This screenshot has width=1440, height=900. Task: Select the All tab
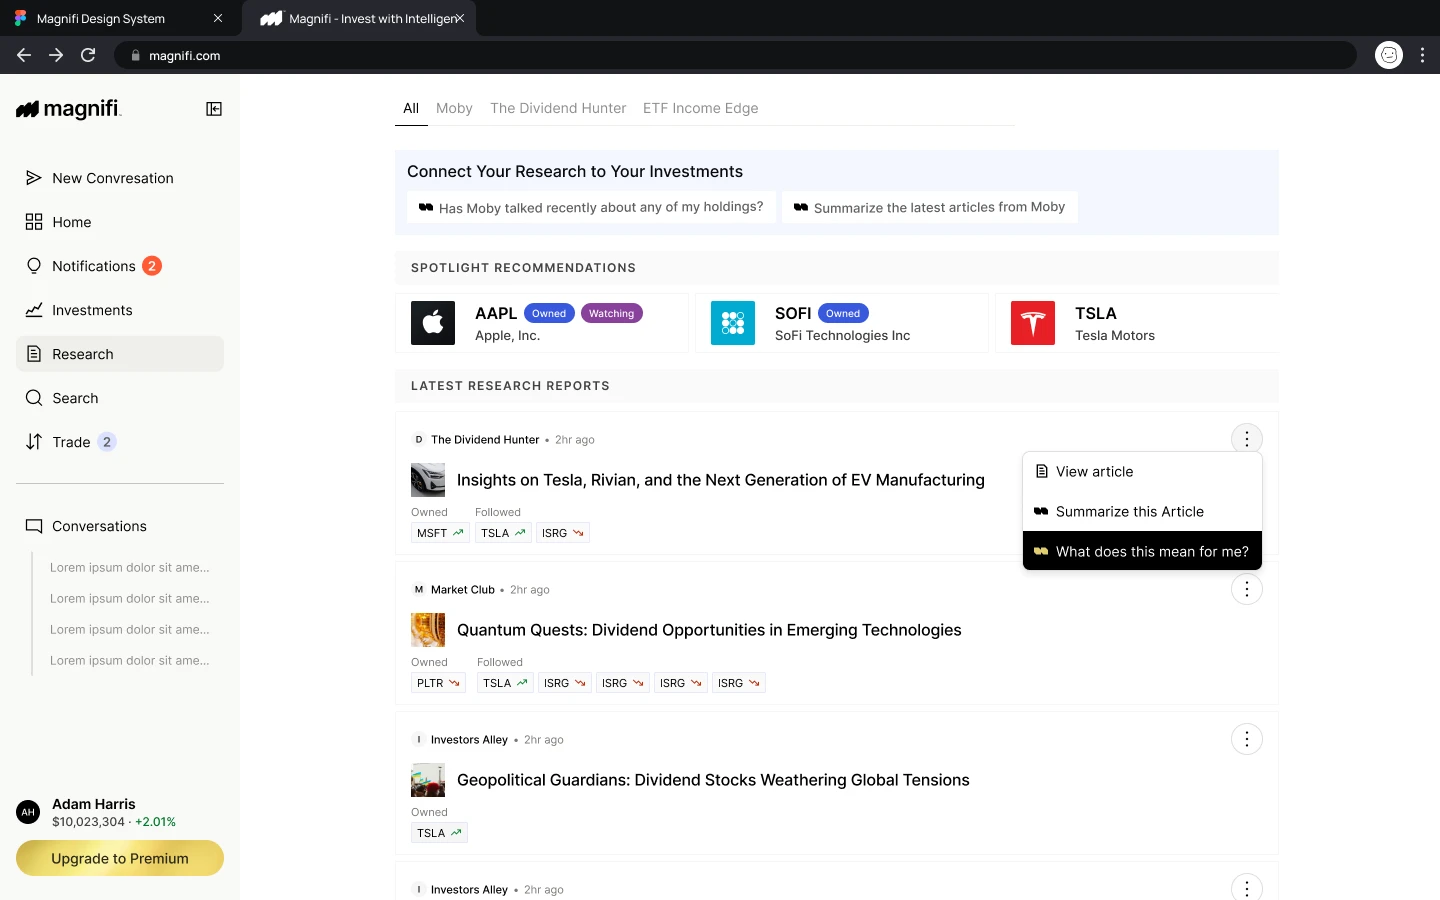click(x=411, y=108)
